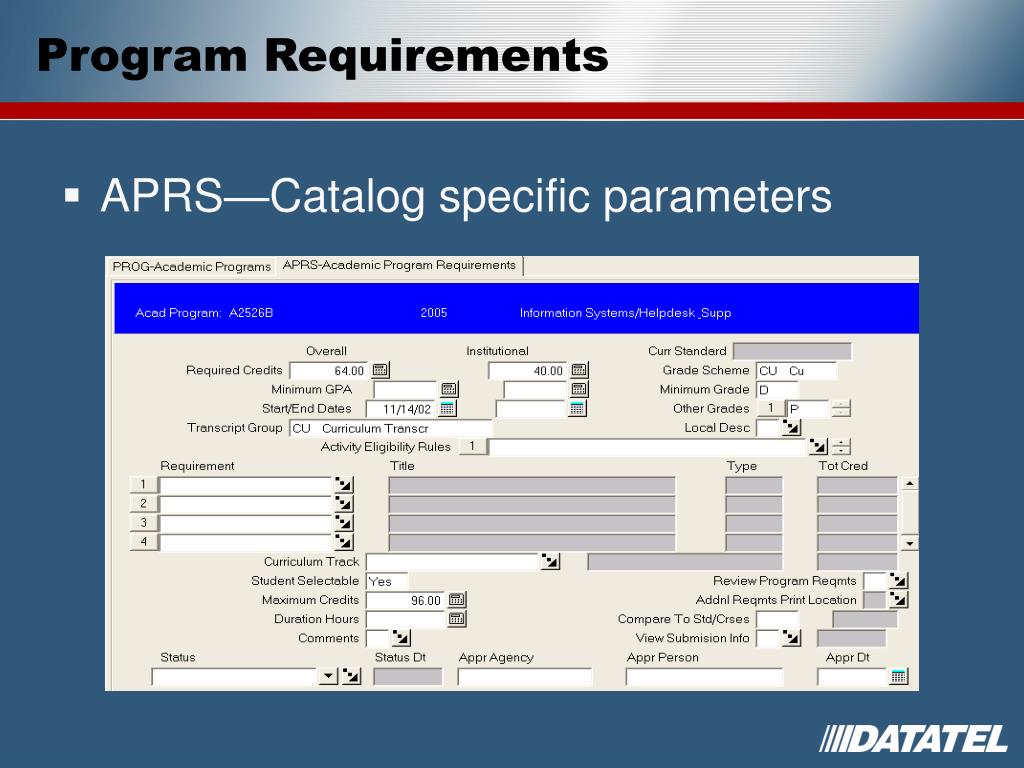This screenshot has width=1024, height=768.
Task: Open detail for Addnl Reqmts Print Location
Action: [899, 599]
